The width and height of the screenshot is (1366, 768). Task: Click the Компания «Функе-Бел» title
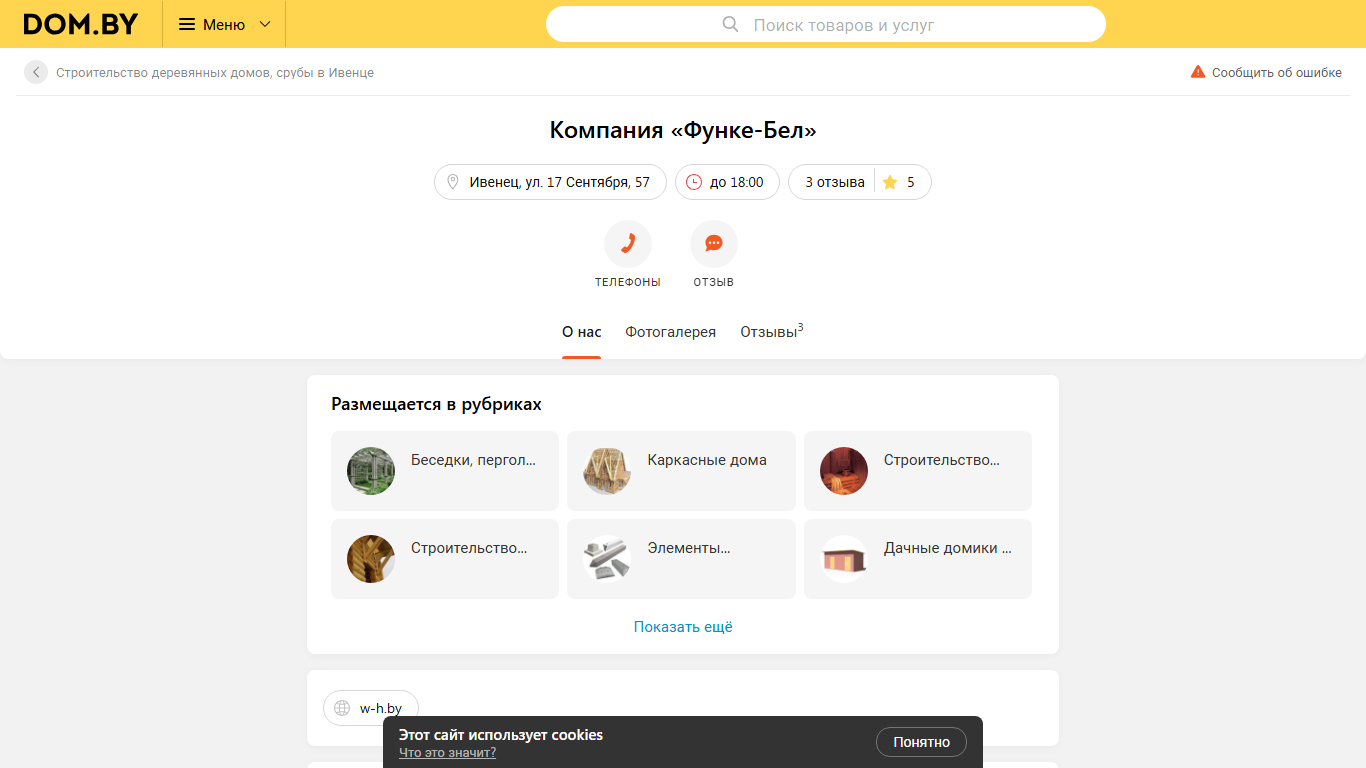point(683,130)
